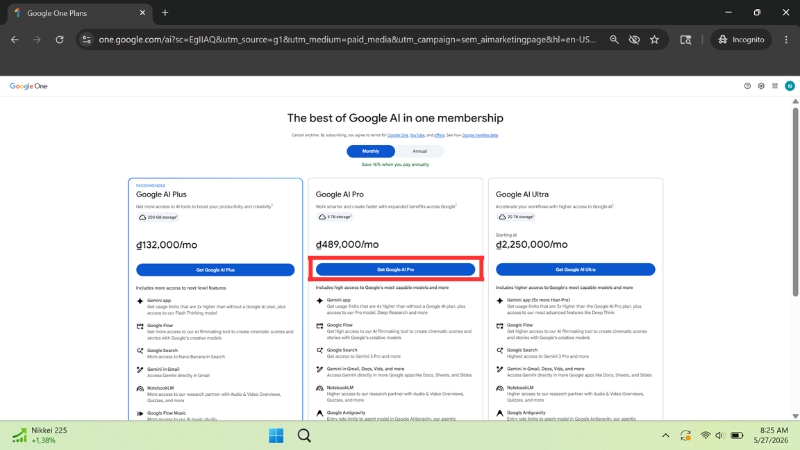Open the offers terms link
Screen dimensions: 800x450
(x=439, y=135)
